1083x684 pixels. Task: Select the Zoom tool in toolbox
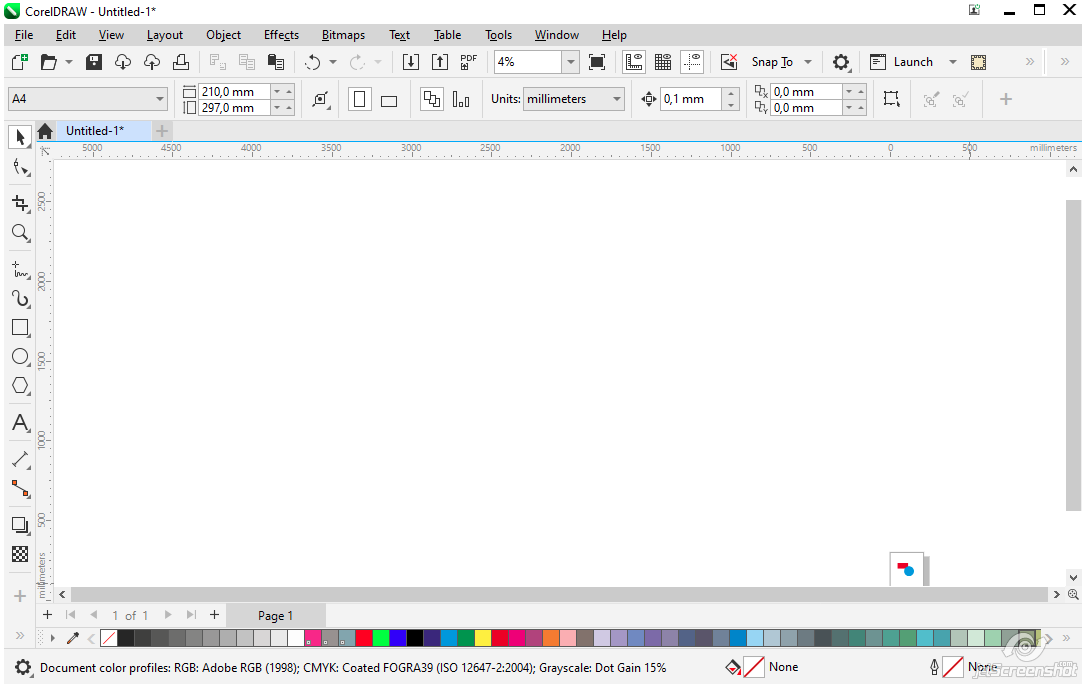(20, 233)
